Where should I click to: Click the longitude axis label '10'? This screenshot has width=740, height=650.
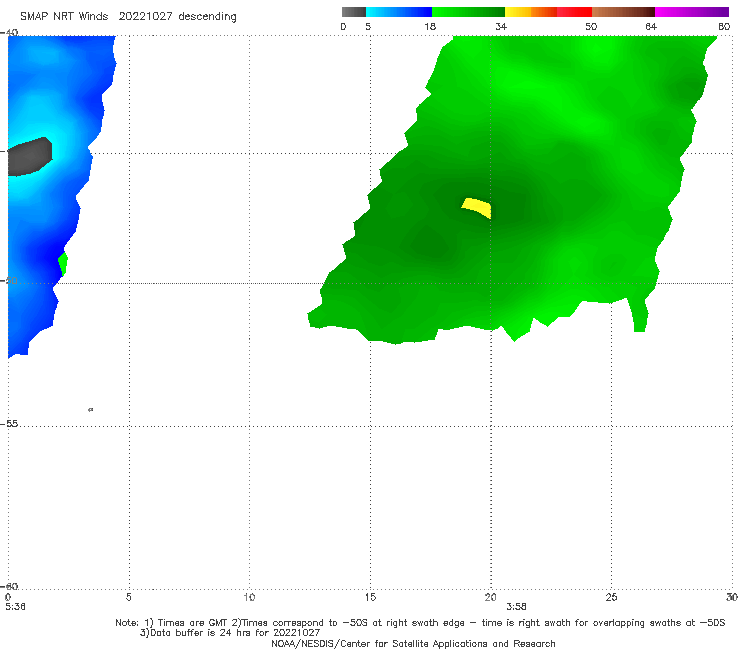[x=249, y=598]
